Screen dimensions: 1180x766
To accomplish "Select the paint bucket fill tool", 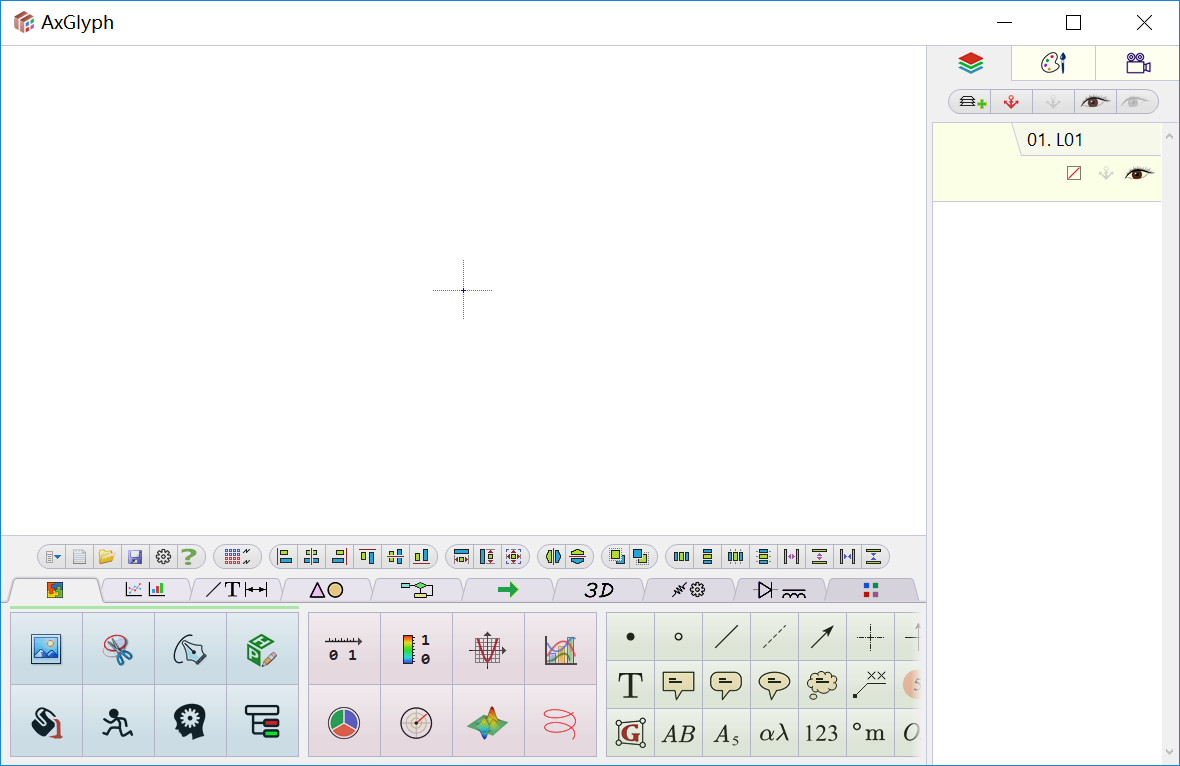I will [46, 721].
